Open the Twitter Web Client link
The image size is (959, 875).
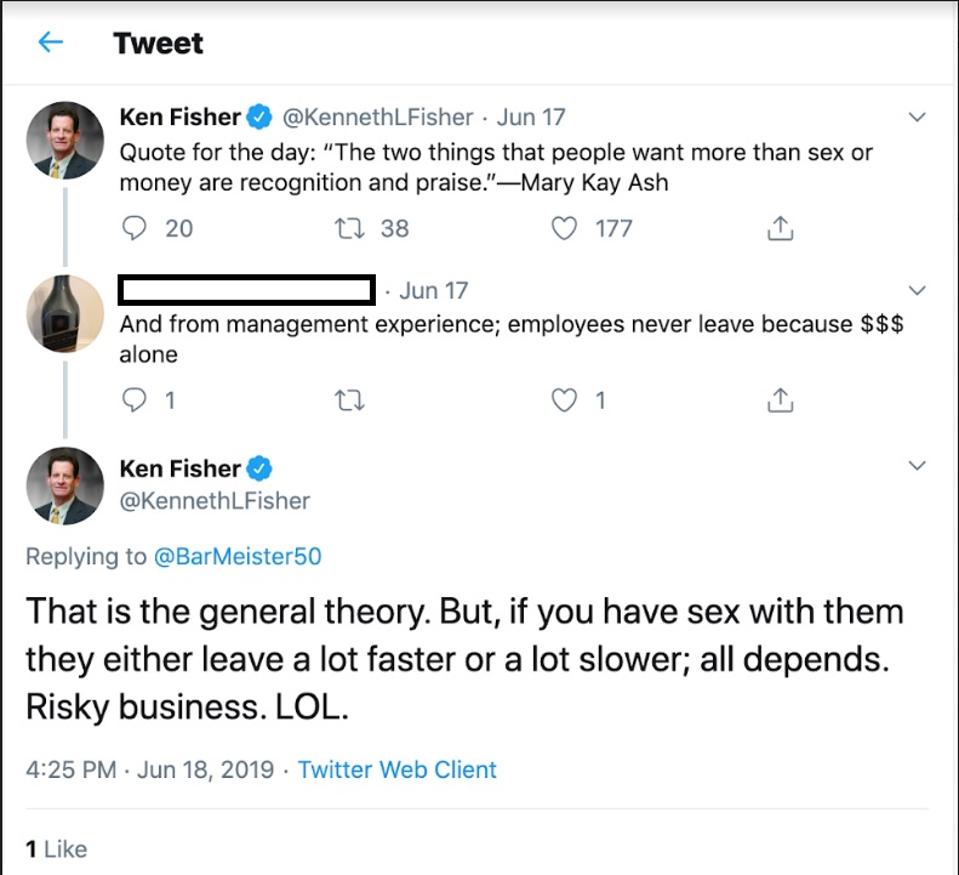point(397,770)
